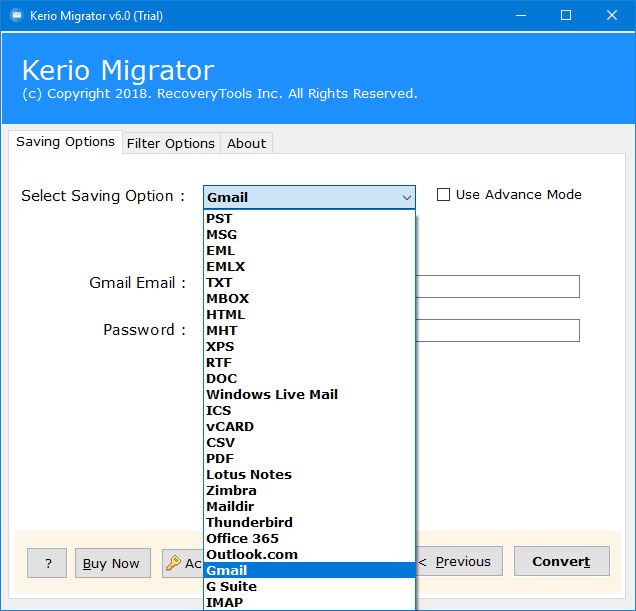Image resolution: width=636 pixels, height=611 pixels.
Task: Pick PDF saving option
Action: coord(309,458)
